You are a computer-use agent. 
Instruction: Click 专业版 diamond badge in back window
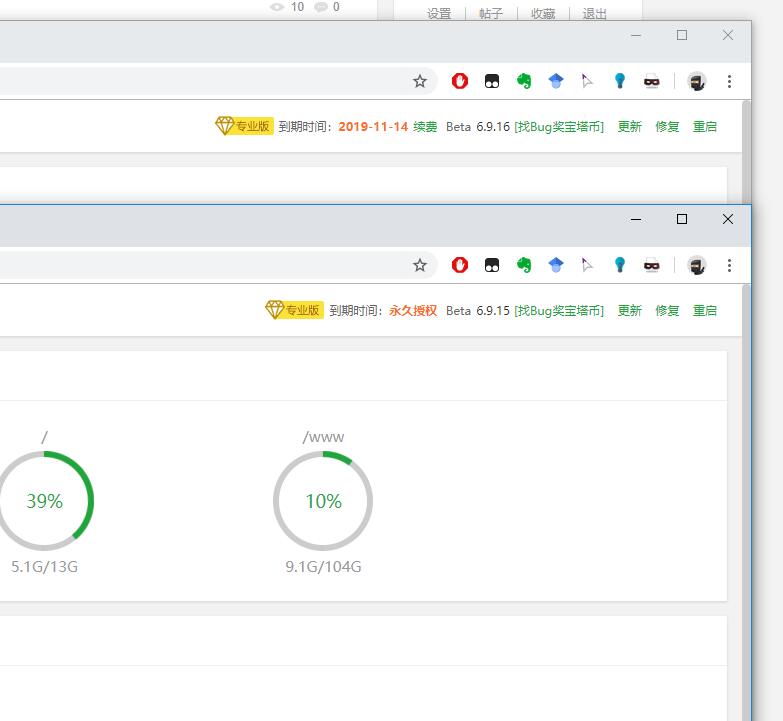244,126
